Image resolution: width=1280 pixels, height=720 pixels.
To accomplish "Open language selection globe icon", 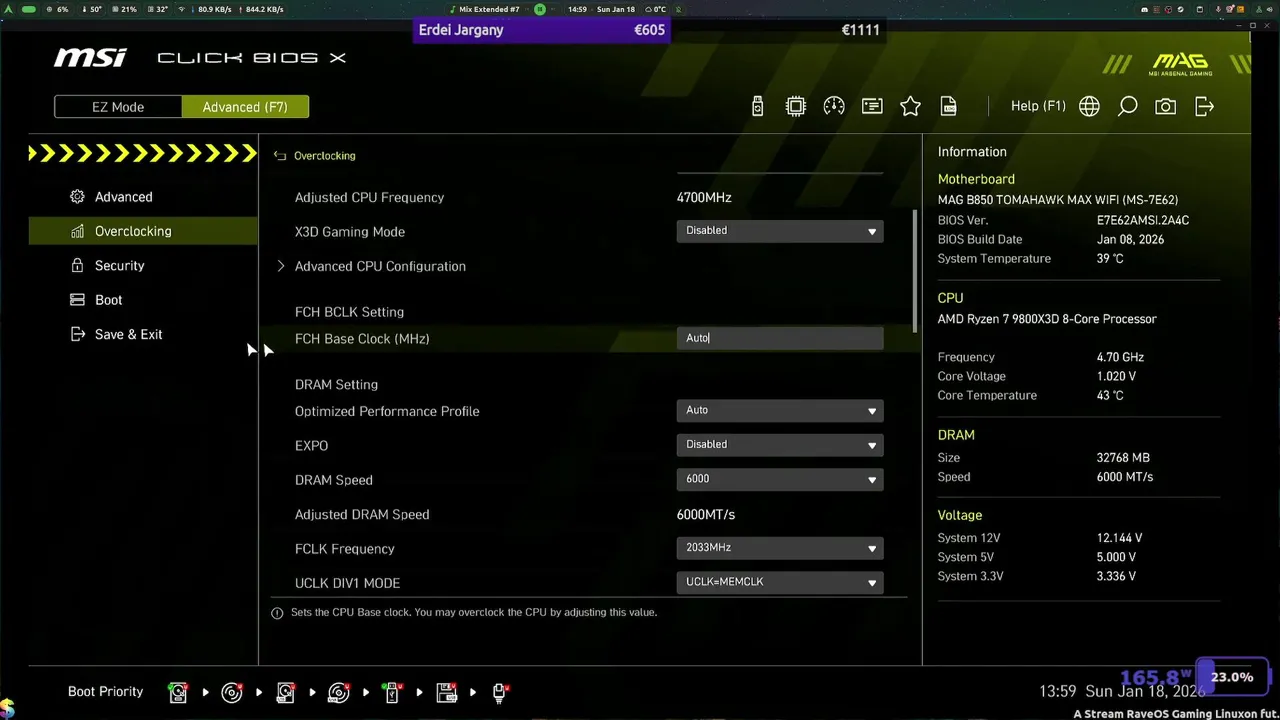I will [1089, 106].
